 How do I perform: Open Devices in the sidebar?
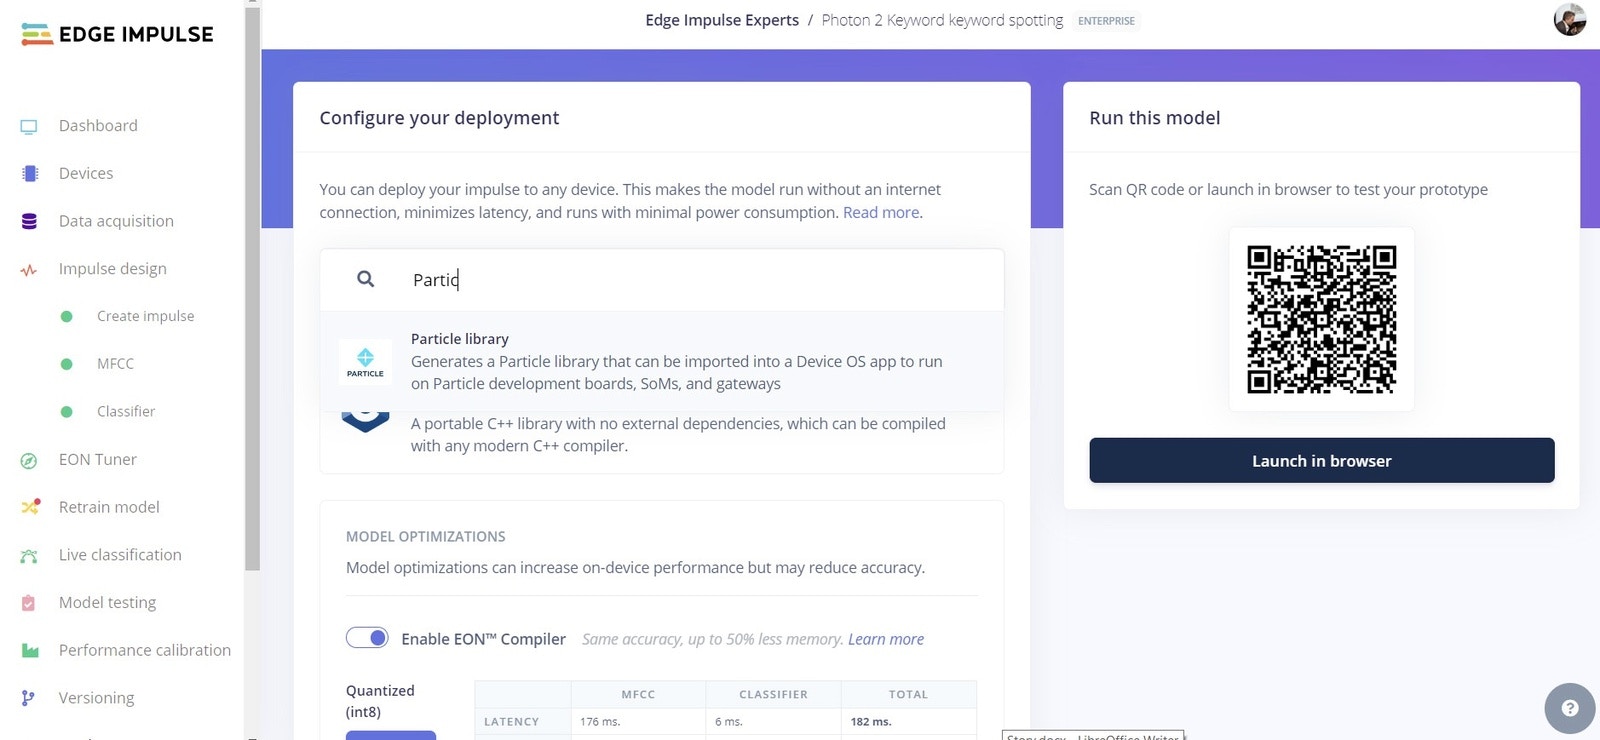click(x=86, y=173)
